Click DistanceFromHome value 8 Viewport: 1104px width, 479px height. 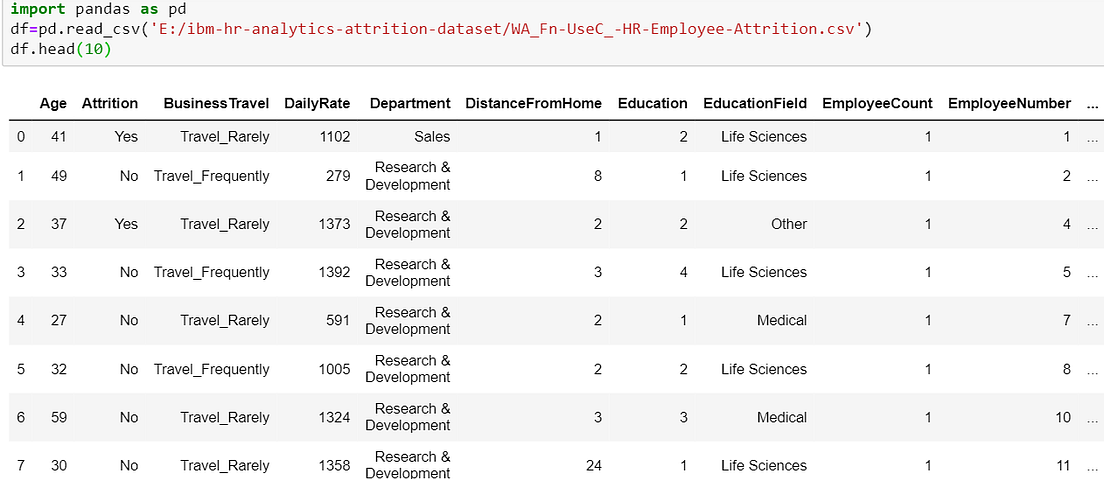(x=598, y=176)
